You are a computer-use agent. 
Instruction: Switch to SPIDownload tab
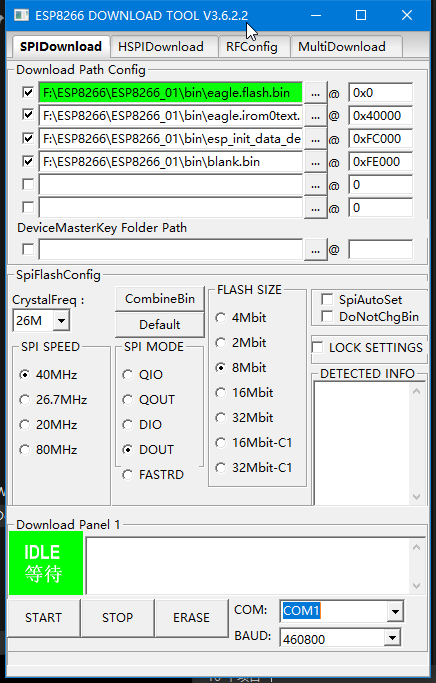tap(61, 47)
